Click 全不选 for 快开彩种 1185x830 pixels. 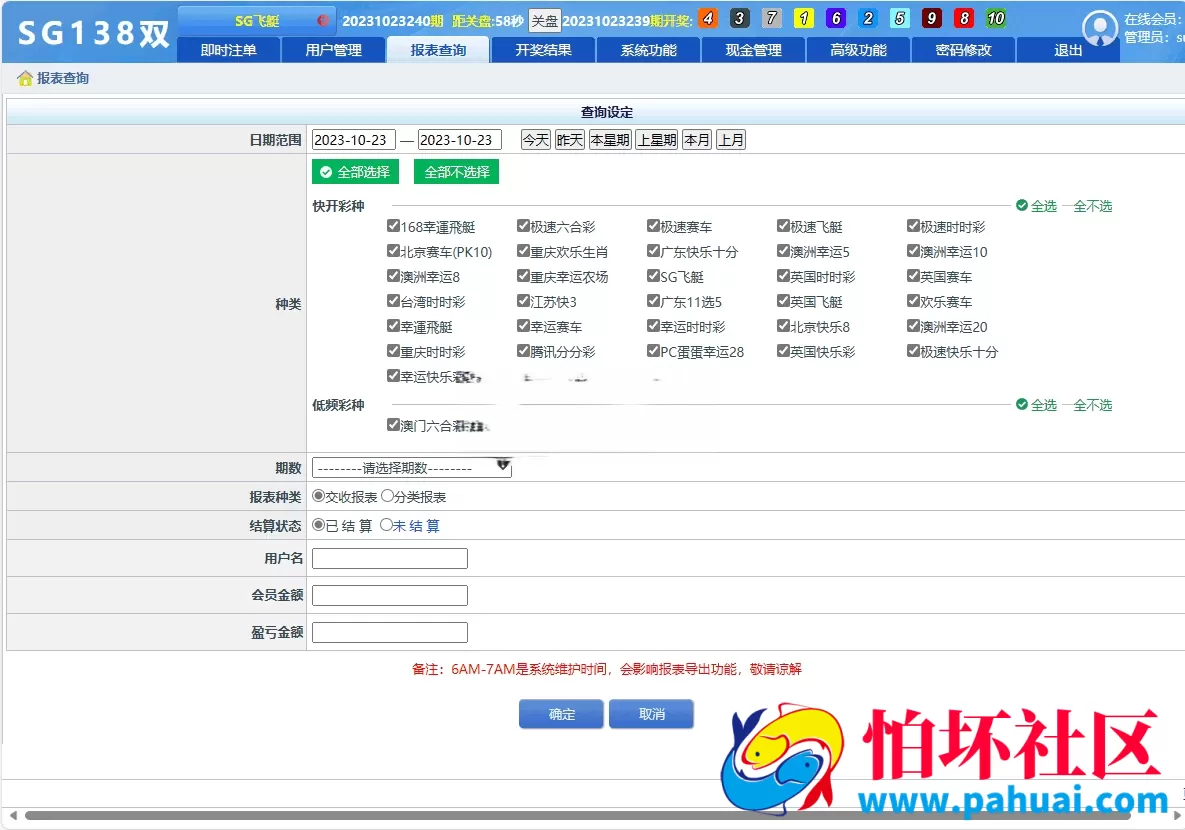click(1093, 206)
